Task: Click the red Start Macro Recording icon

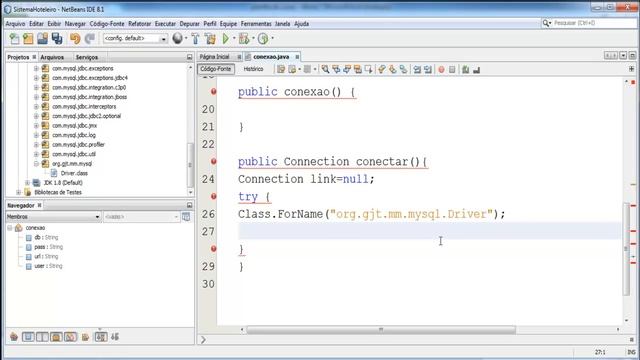Action: click(x=441, y=70)
